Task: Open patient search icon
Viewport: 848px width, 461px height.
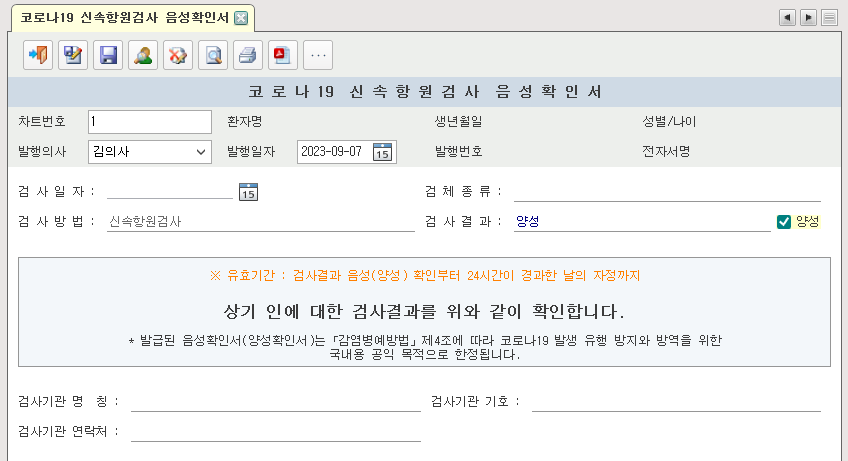Action: pos(143,55)
